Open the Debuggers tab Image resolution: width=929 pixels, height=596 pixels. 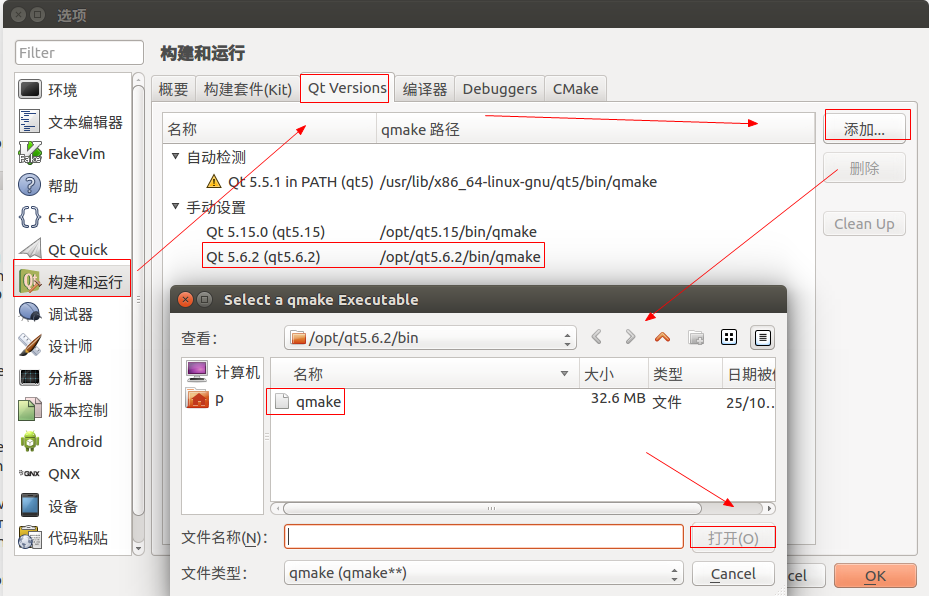(x=499, y=89)
